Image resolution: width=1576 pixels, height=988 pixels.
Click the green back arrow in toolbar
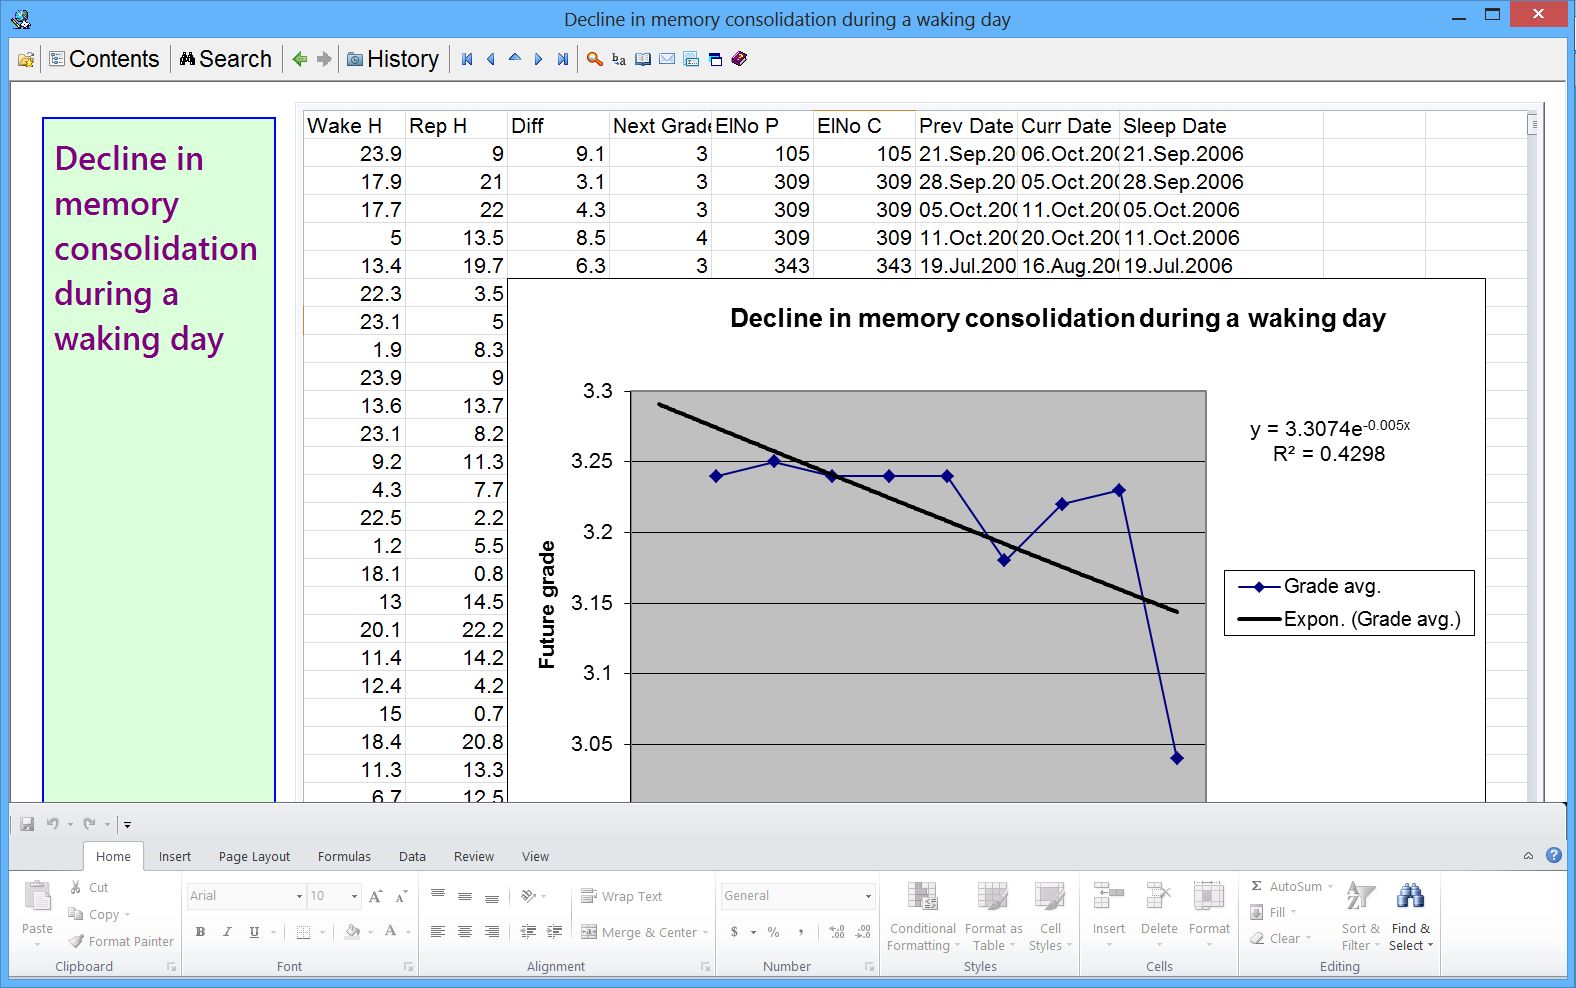pyautogui.click(x=299, y=60)
